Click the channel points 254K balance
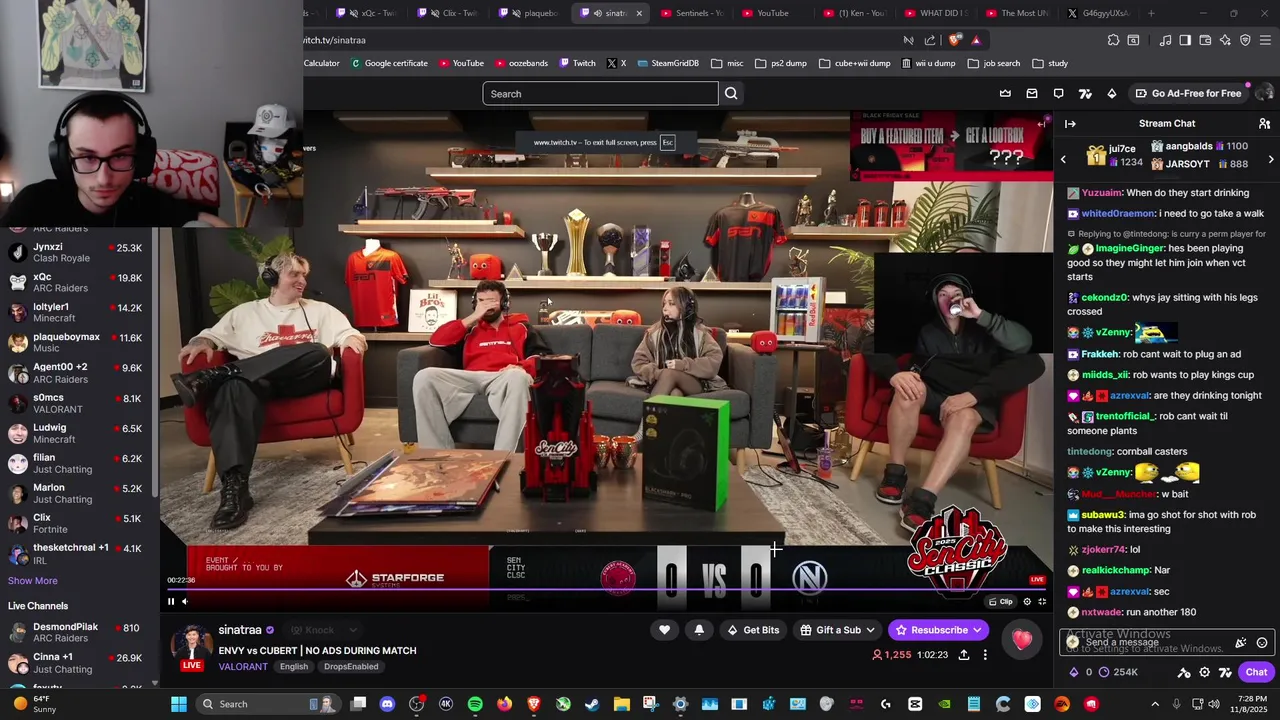The height and width of the screenshot is (720, 1280). 1116,672
